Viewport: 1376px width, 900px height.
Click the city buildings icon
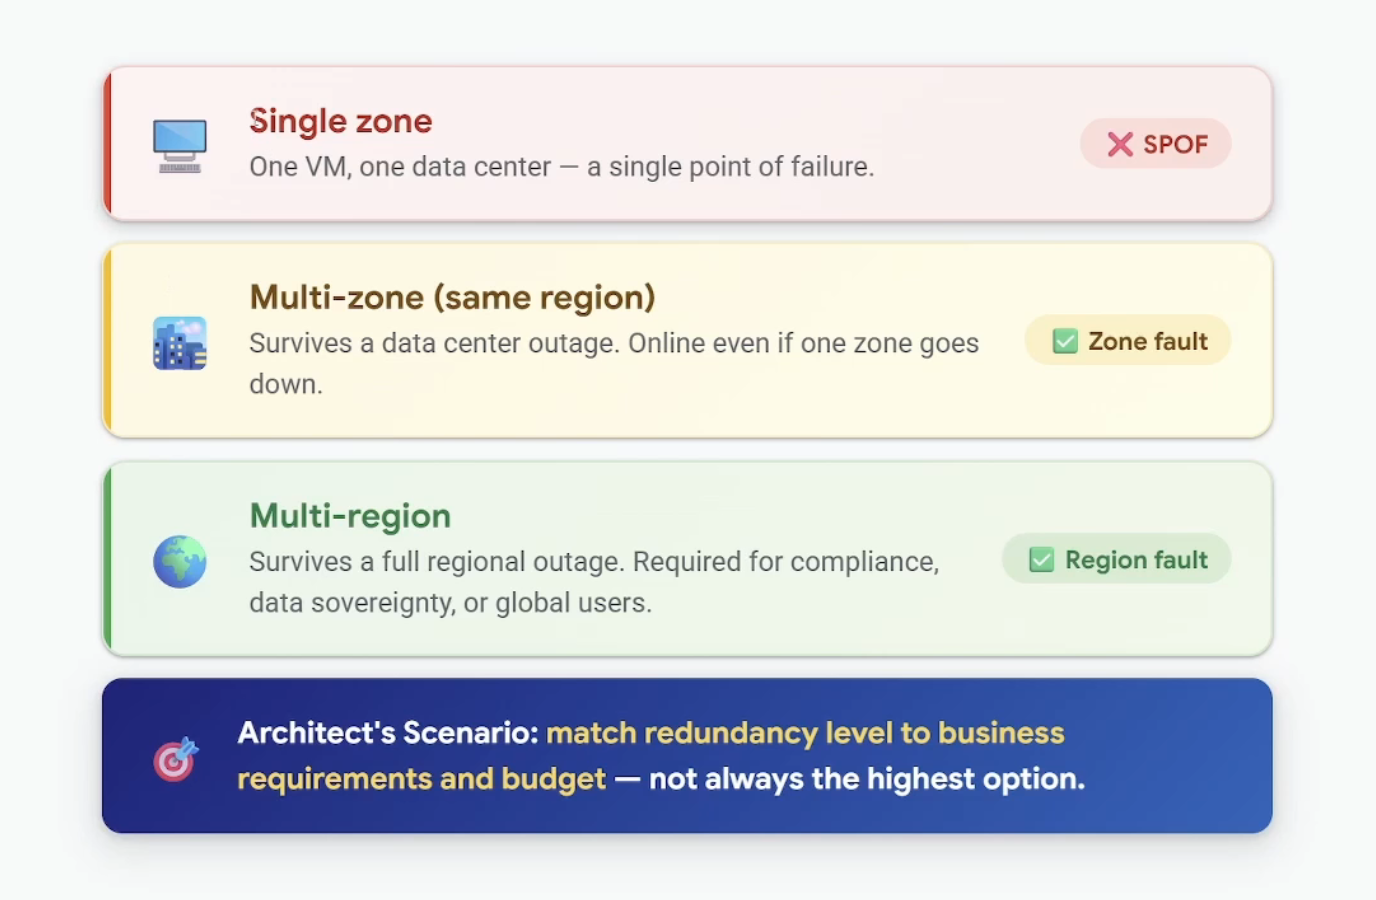pos(180,343)
